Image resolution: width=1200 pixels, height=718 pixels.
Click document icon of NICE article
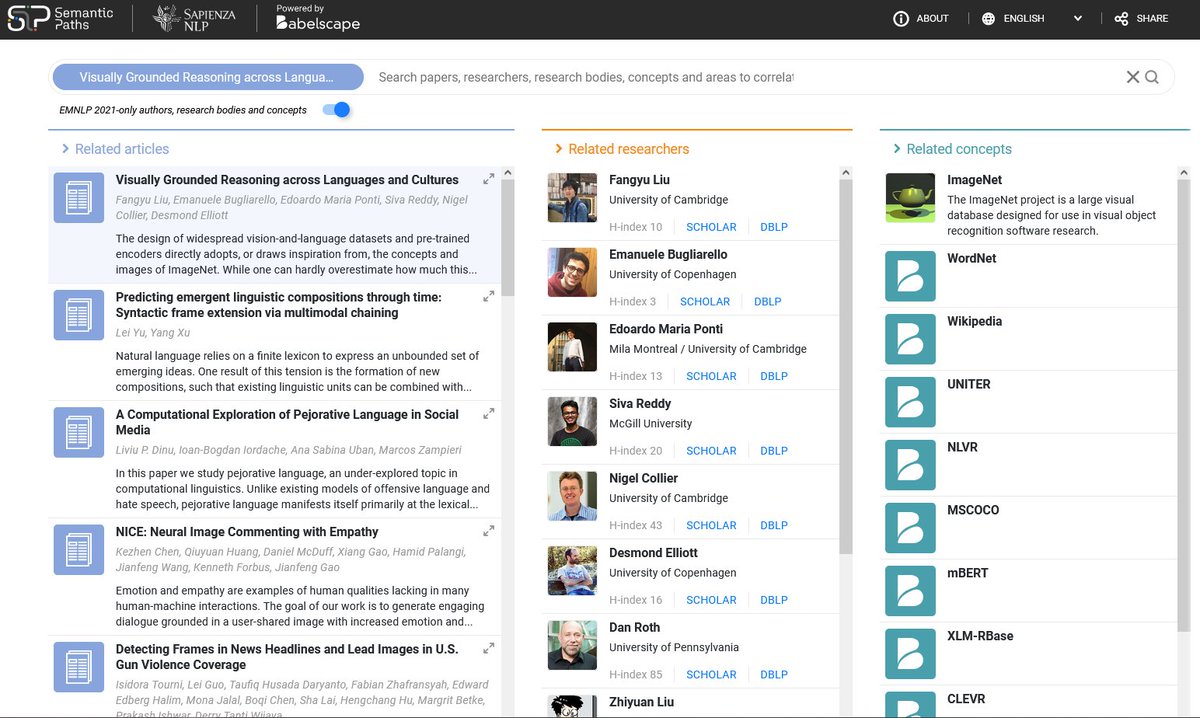pos(78,549)
